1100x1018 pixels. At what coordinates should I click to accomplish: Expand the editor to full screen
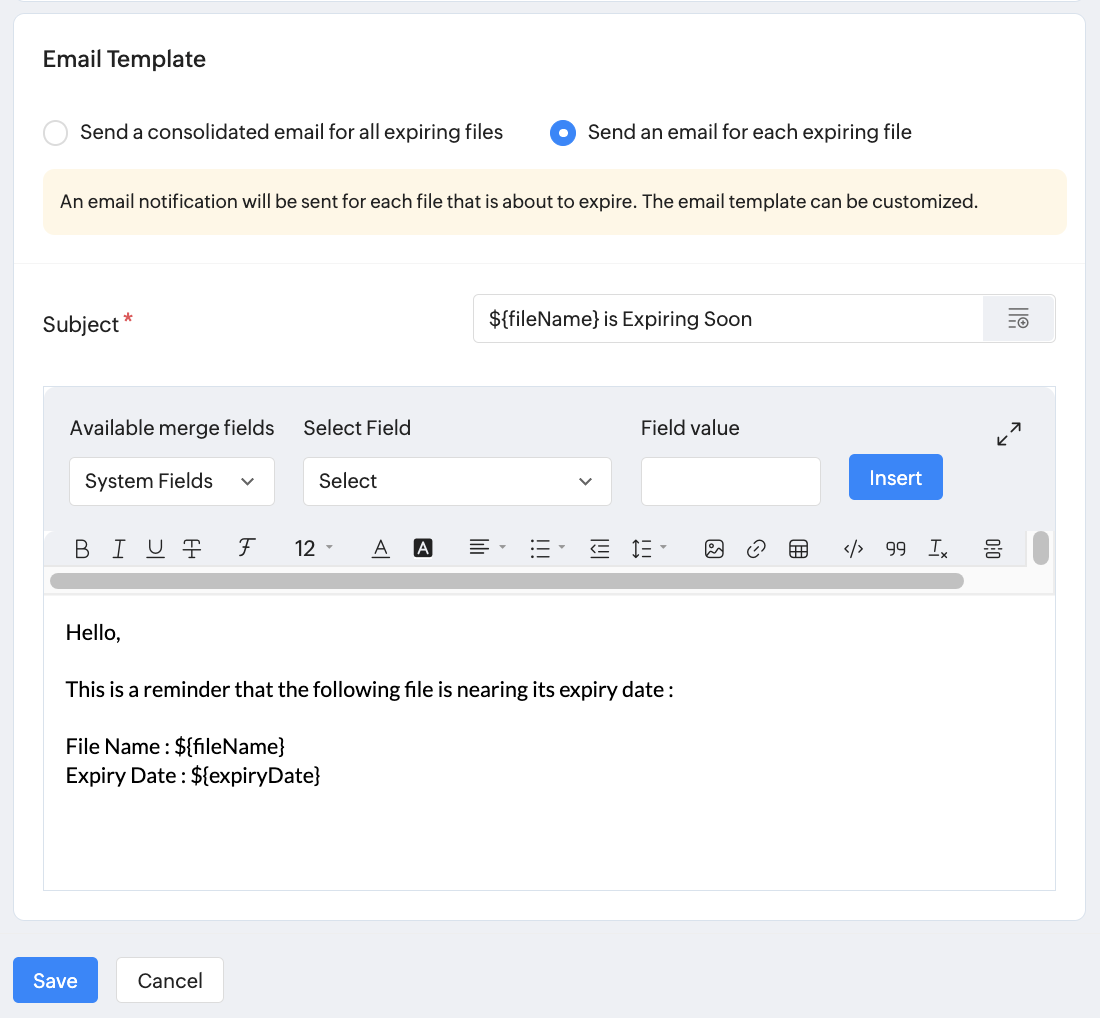click(x=1009, y=434)
